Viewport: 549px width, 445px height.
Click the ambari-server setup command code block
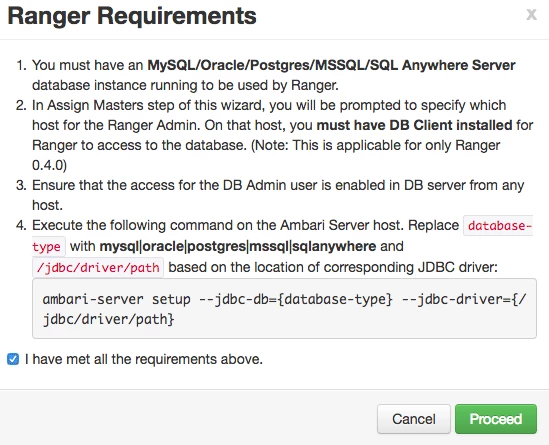coord(284,308)
